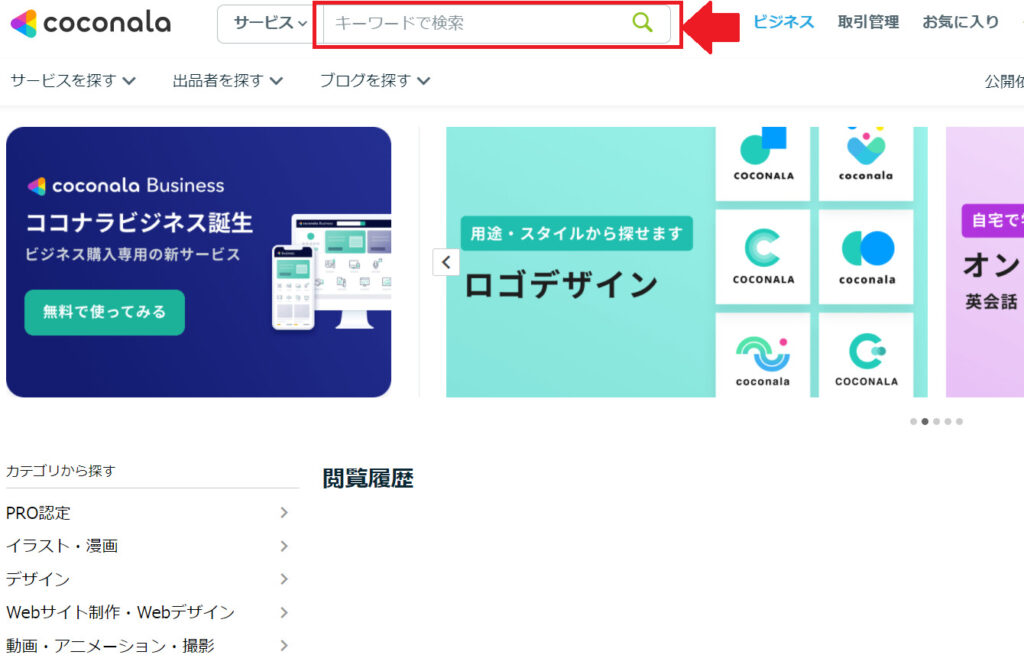Open the サービス search type dropdown
1024x668 pixels.
[269, 24]
